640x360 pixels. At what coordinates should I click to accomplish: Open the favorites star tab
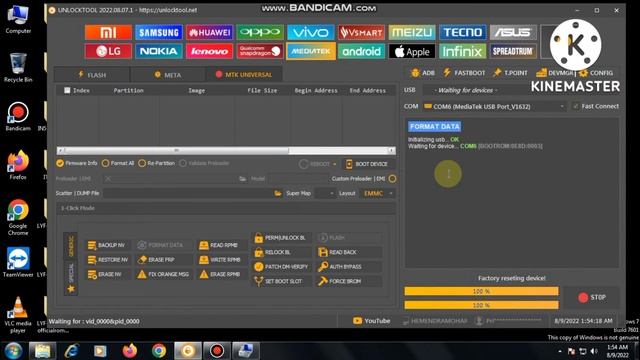click(71, 289)
